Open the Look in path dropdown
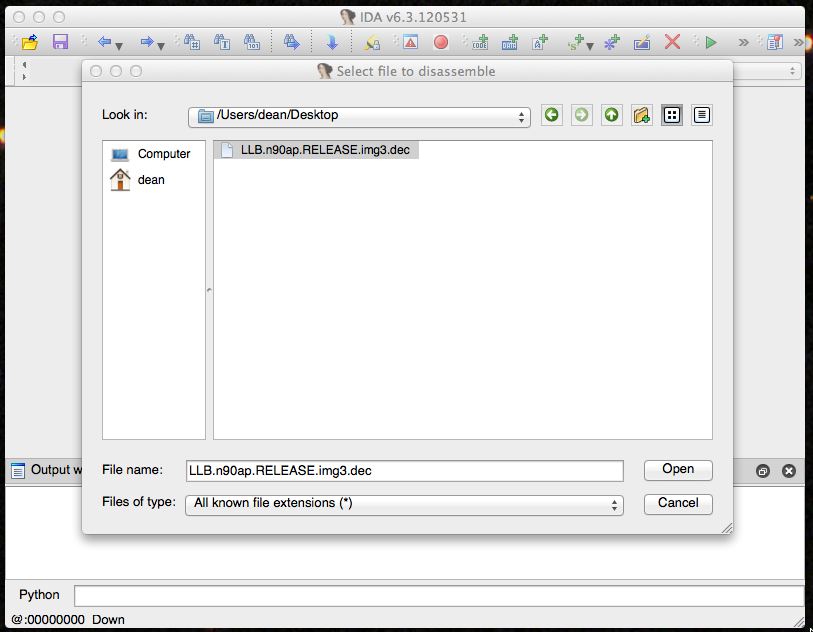The image size is (813, 632). (359, 116)
